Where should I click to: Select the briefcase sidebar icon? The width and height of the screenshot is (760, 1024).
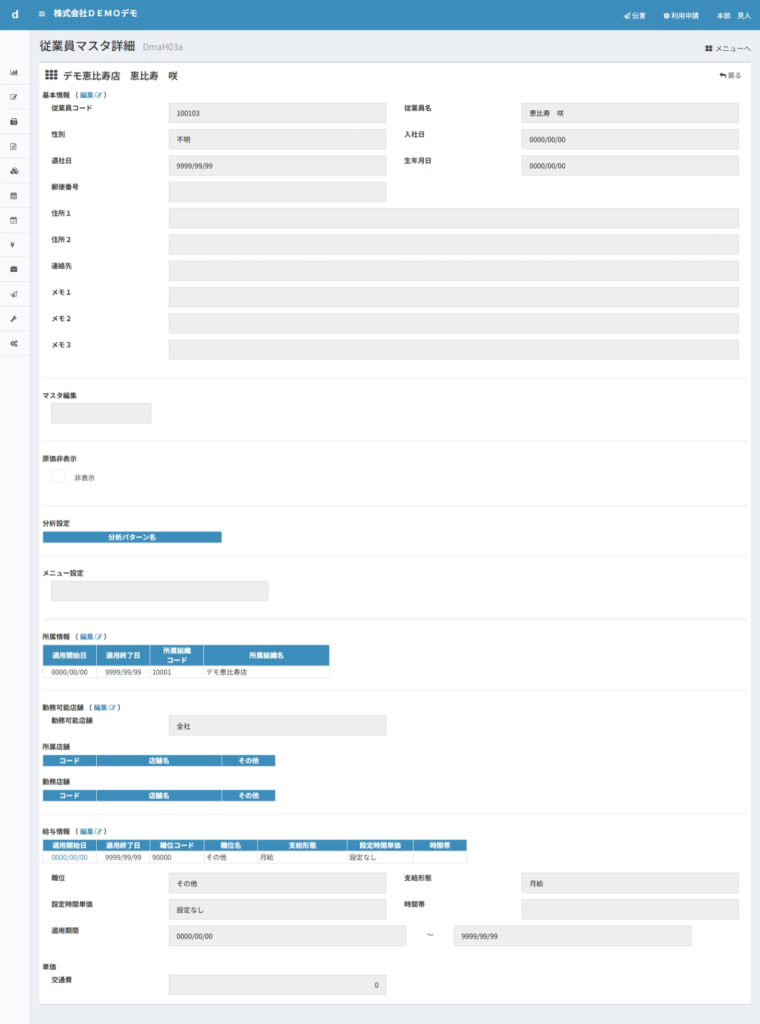pyautogui.click(x=14, y=269)
